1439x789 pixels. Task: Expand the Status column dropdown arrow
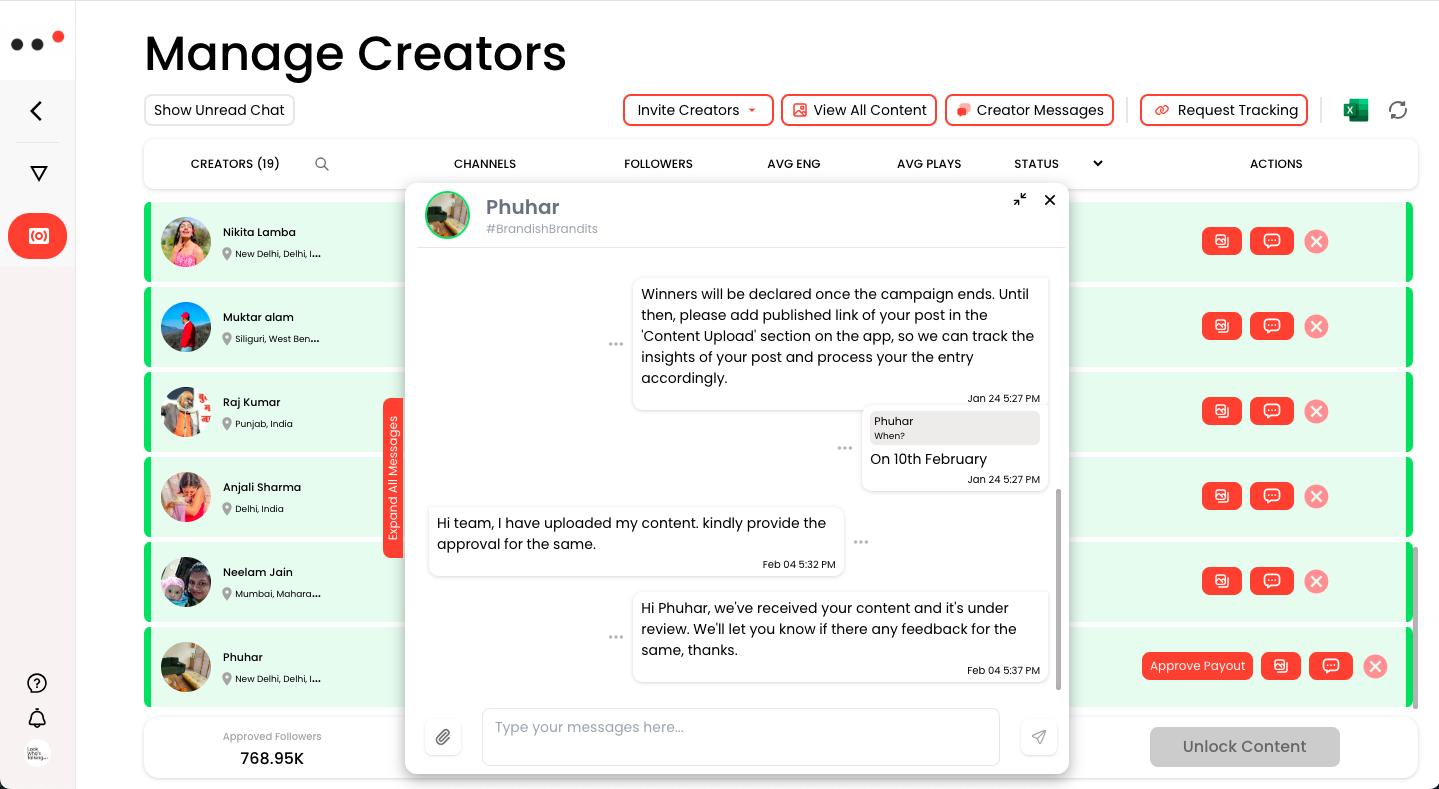click(x=1098, y=163)
